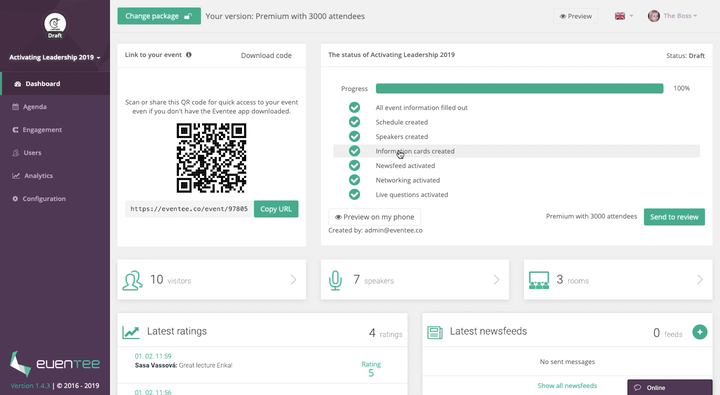Click checkmark next to Information cards created
This screenshot has width=720, height=395.
point(354,151)
